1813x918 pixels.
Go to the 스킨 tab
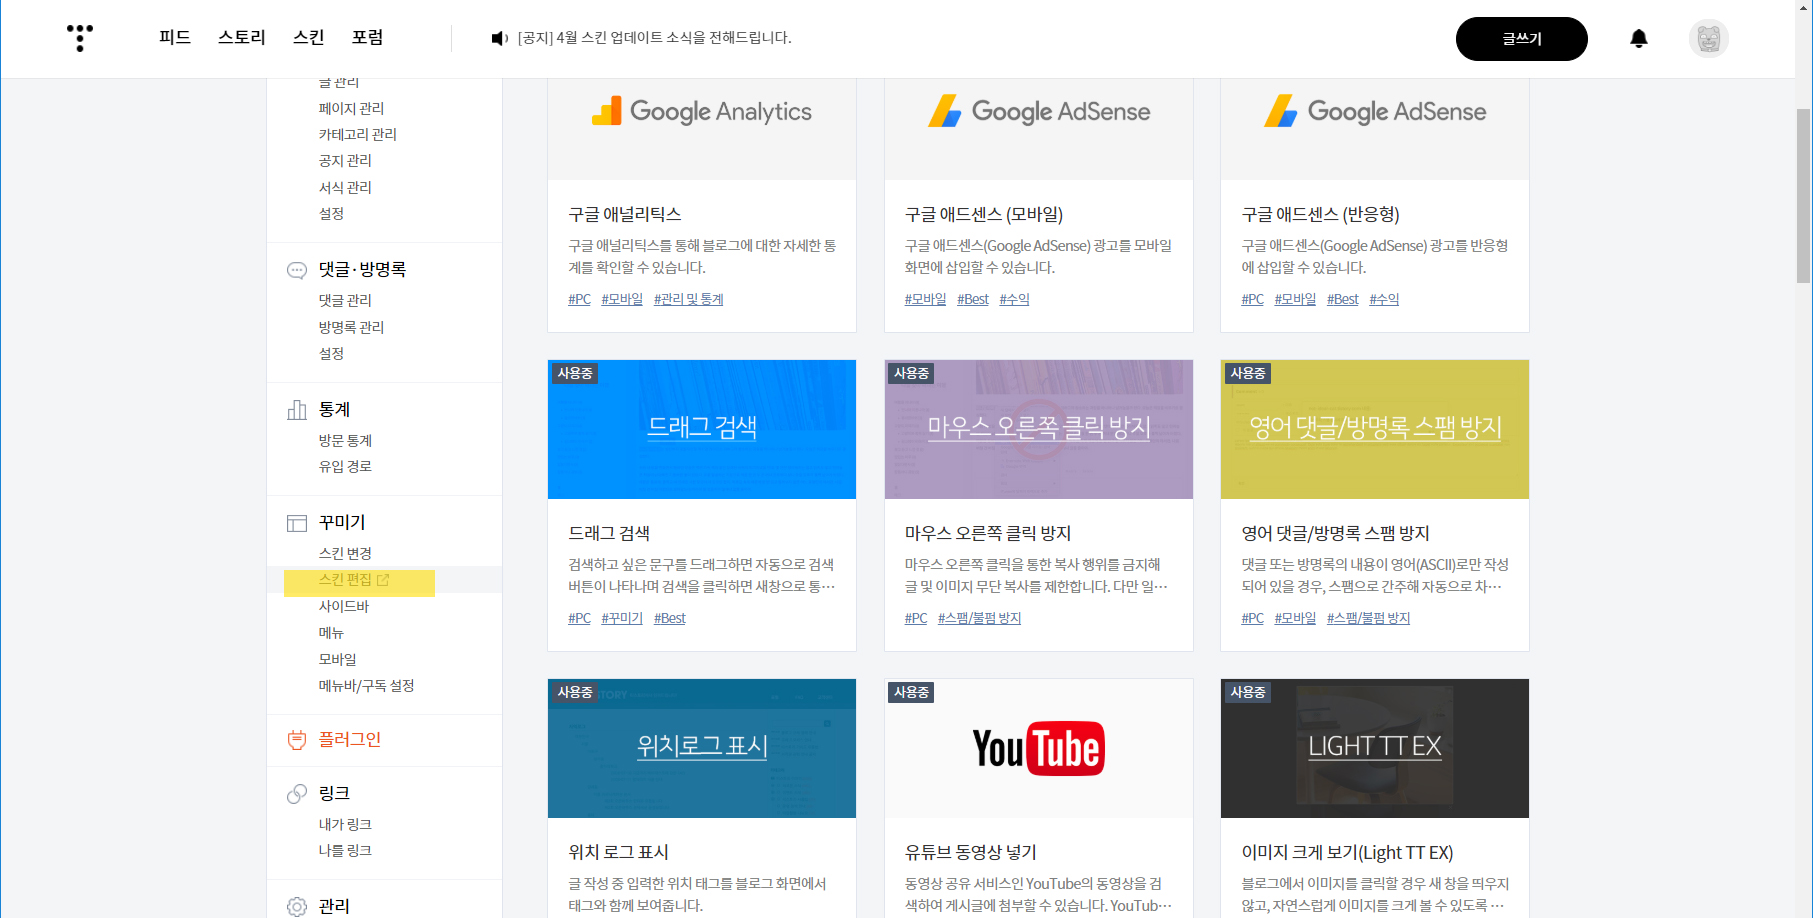(309, 37)
